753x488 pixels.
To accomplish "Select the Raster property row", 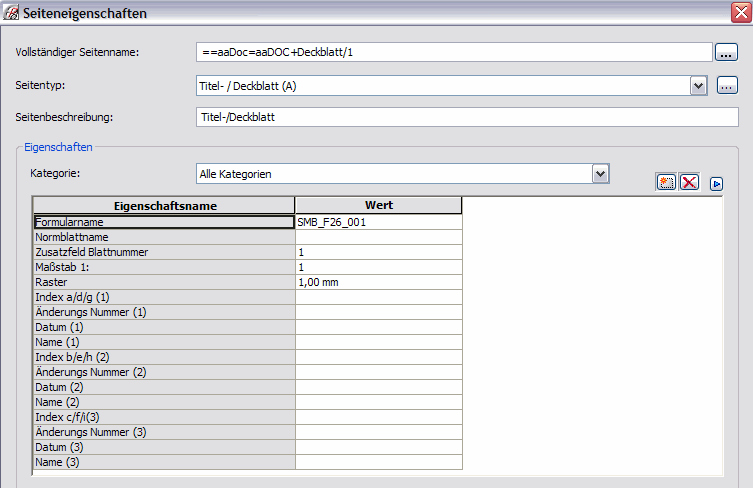I will point(164,282).
